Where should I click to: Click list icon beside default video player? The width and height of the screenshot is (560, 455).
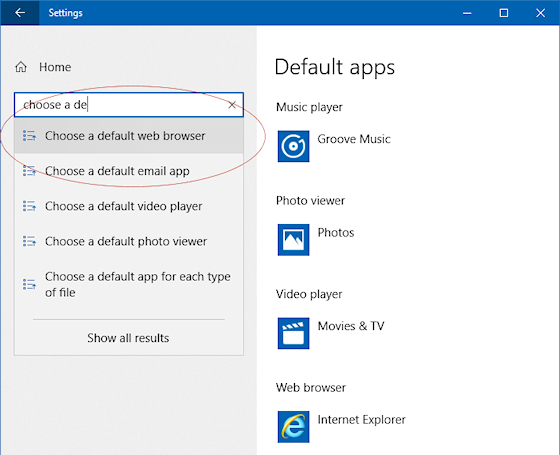[29, 206]
